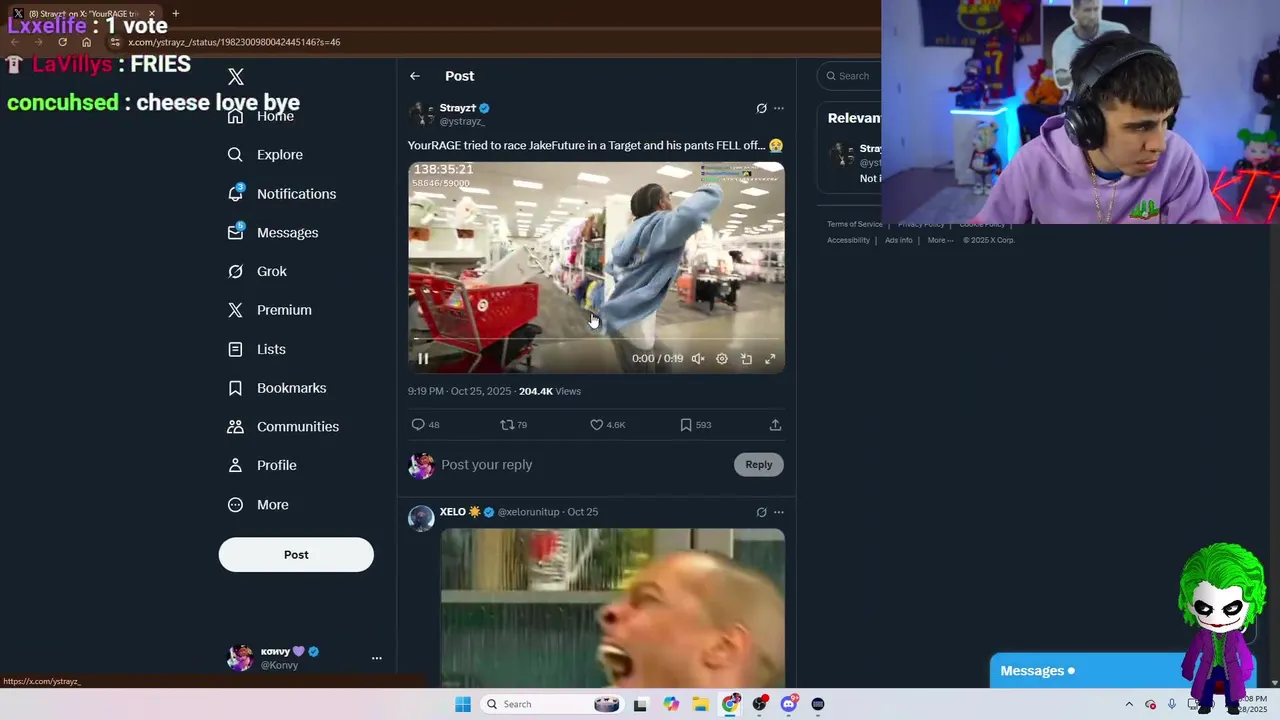This screenshot has width=1280, height=720.
Task: Open Profile in the sidebar
Action: (x=262, y=465)
